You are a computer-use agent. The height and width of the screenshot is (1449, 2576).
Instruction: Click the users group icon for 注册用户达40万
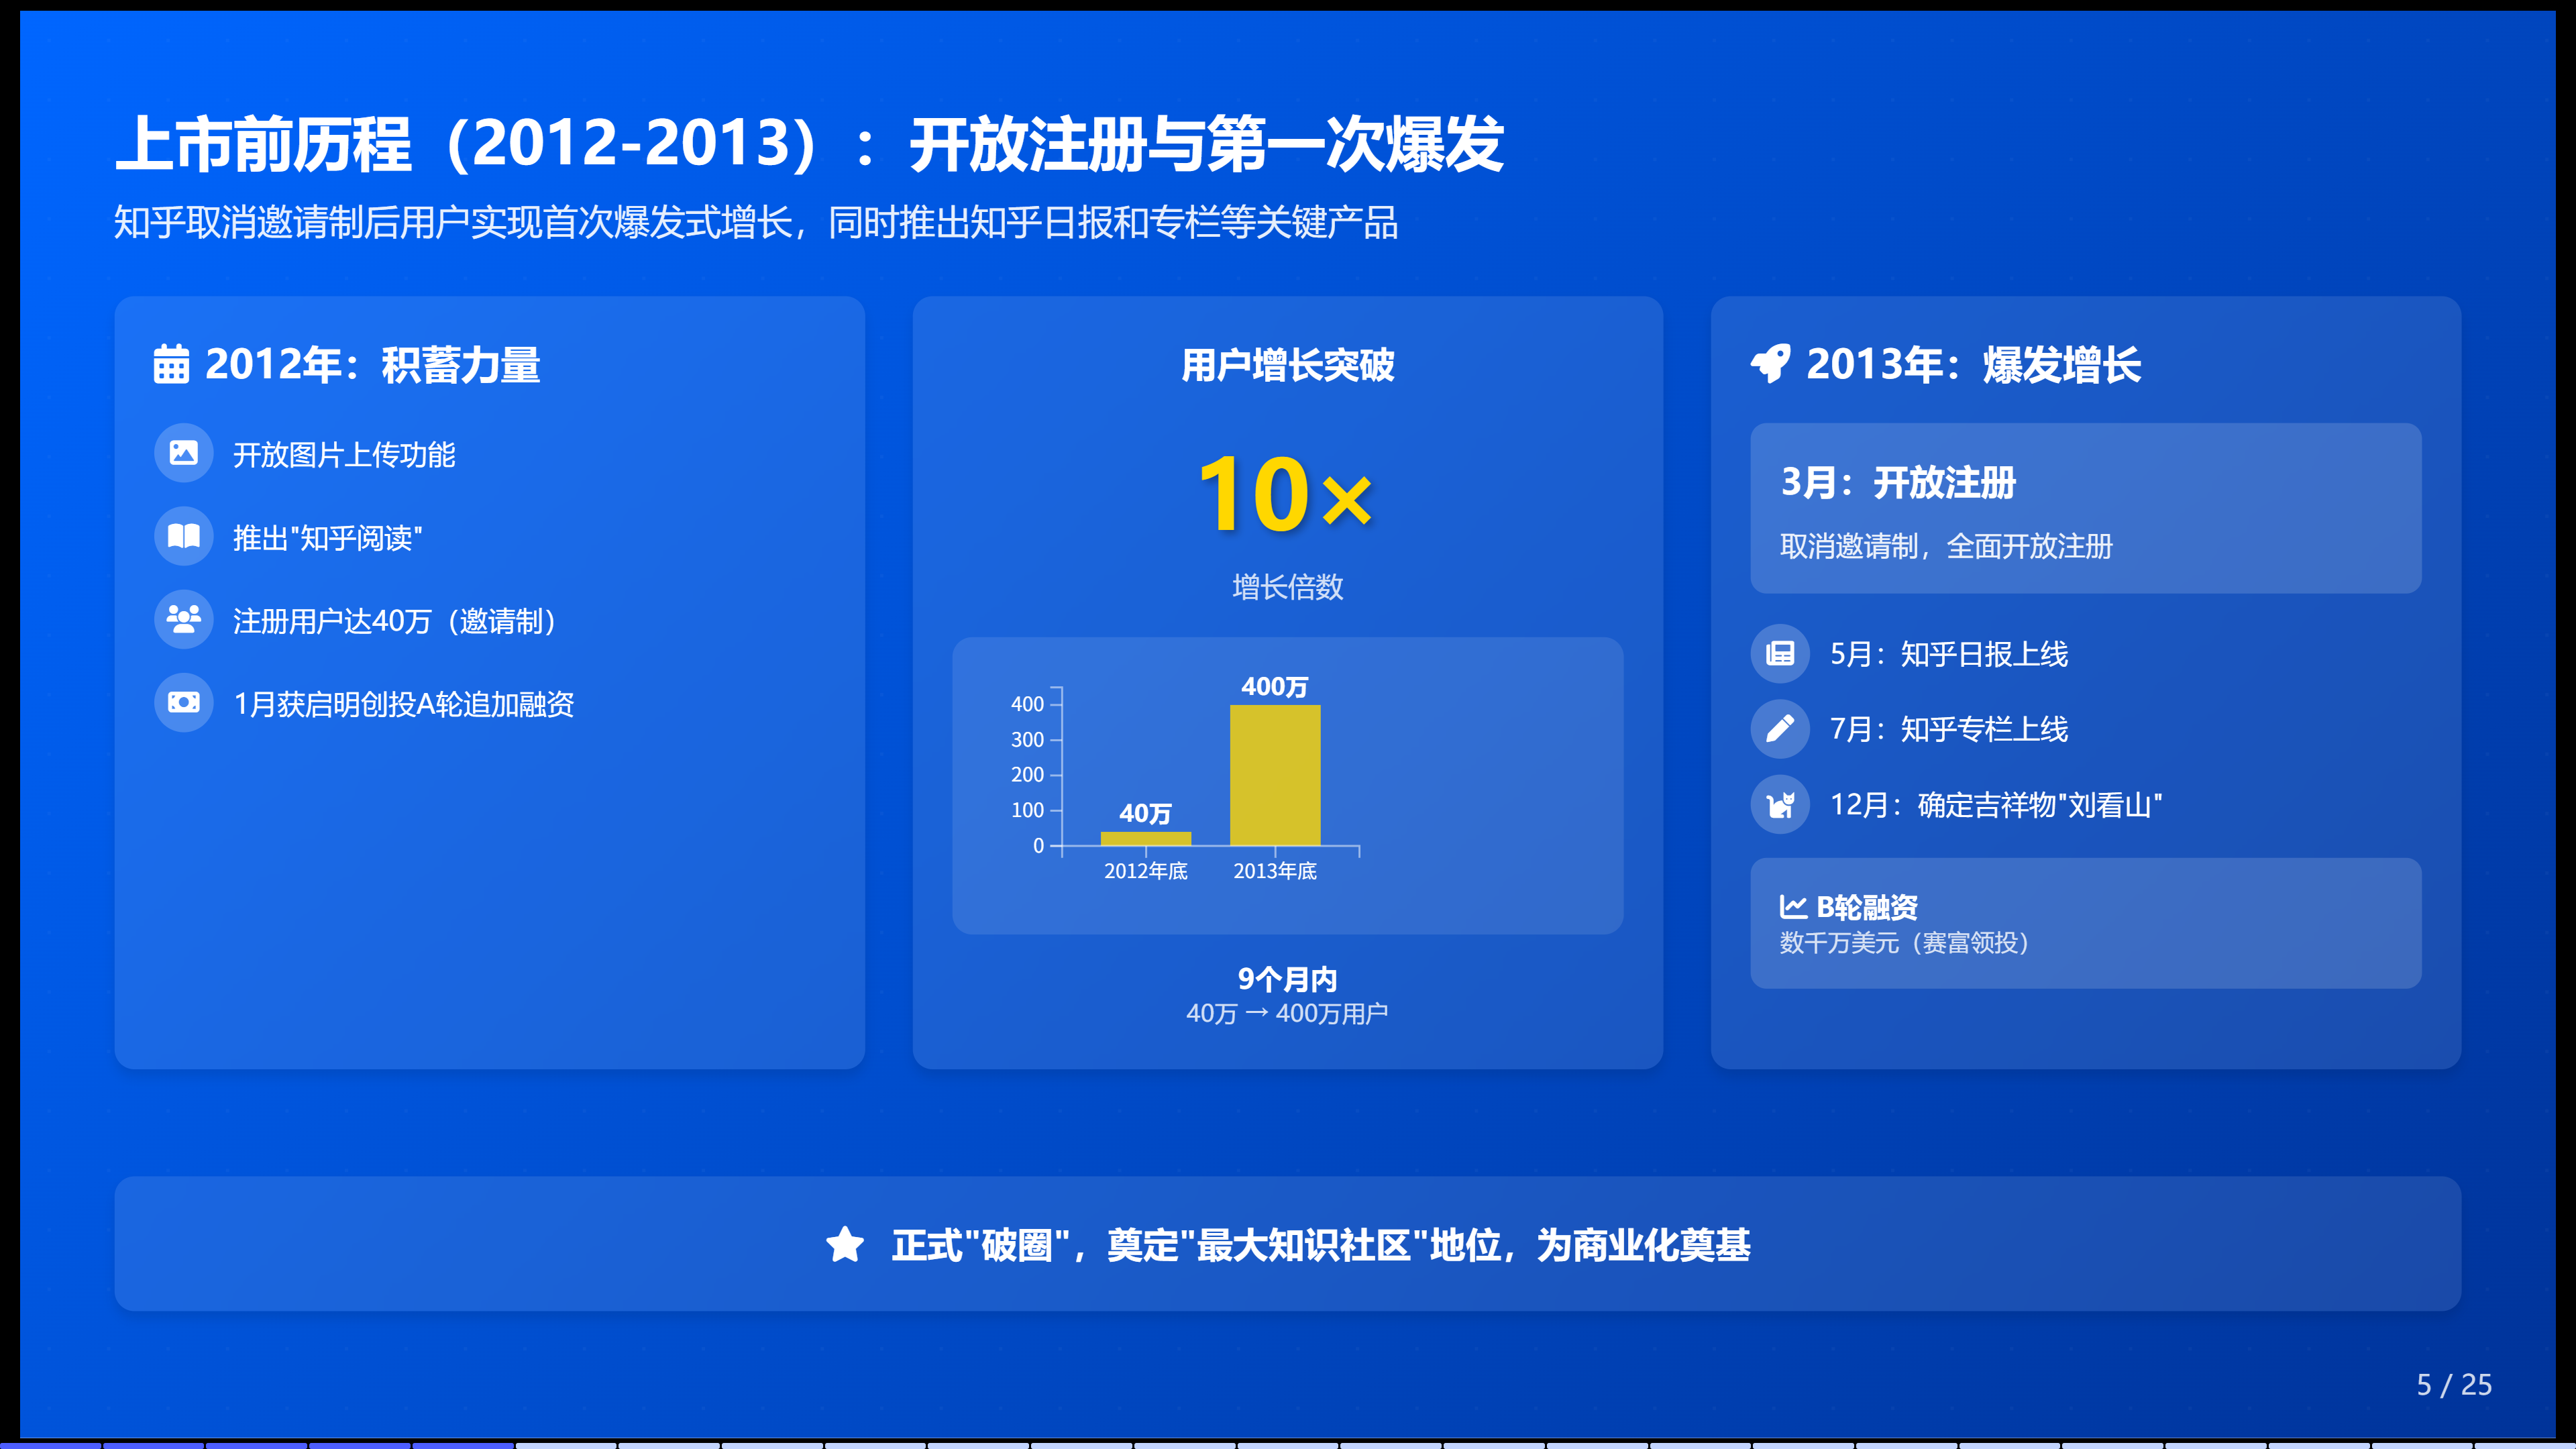pos(183,620)
